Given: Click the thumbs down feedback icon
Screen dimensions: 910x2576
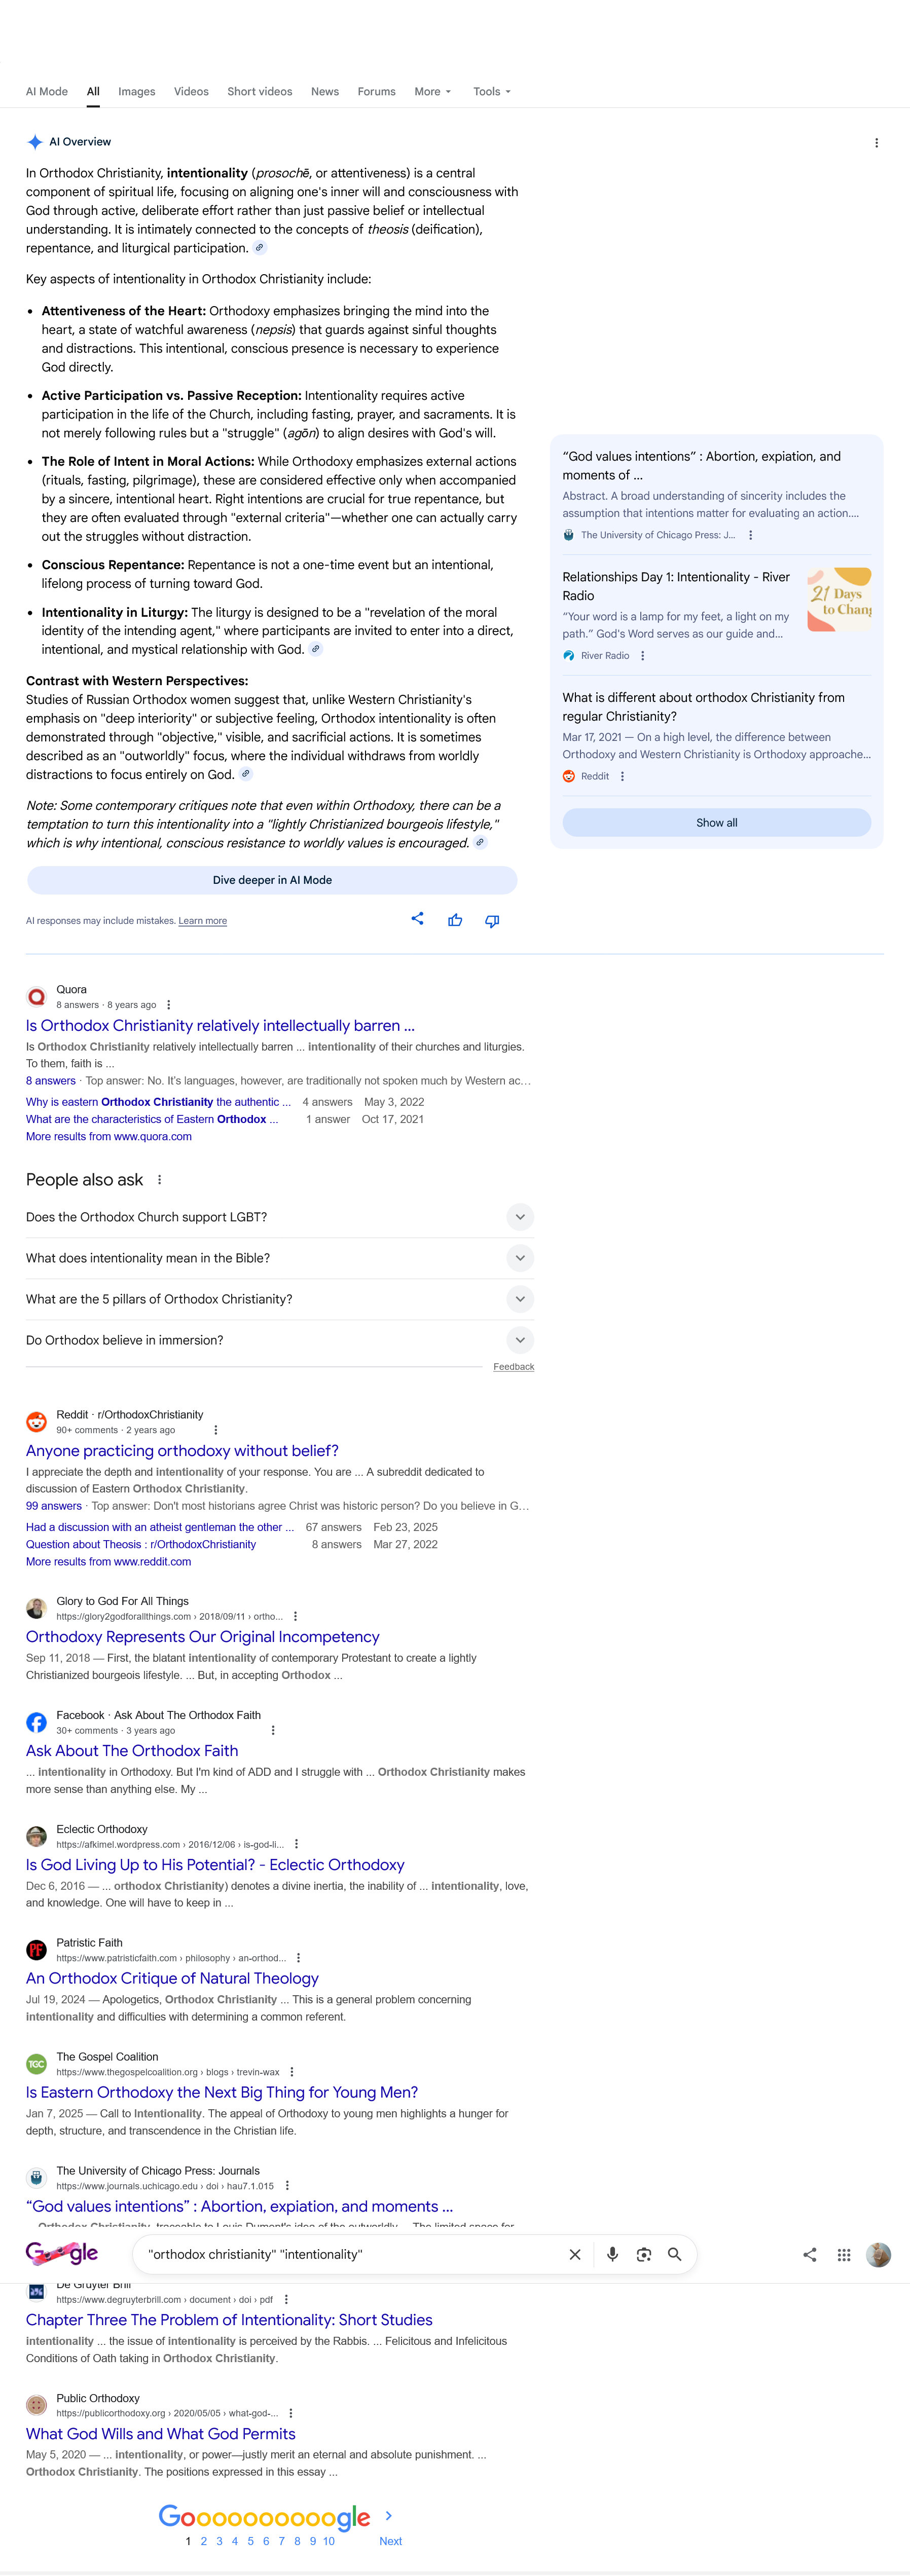Looking at the screenshot, I should coord(492,920).
